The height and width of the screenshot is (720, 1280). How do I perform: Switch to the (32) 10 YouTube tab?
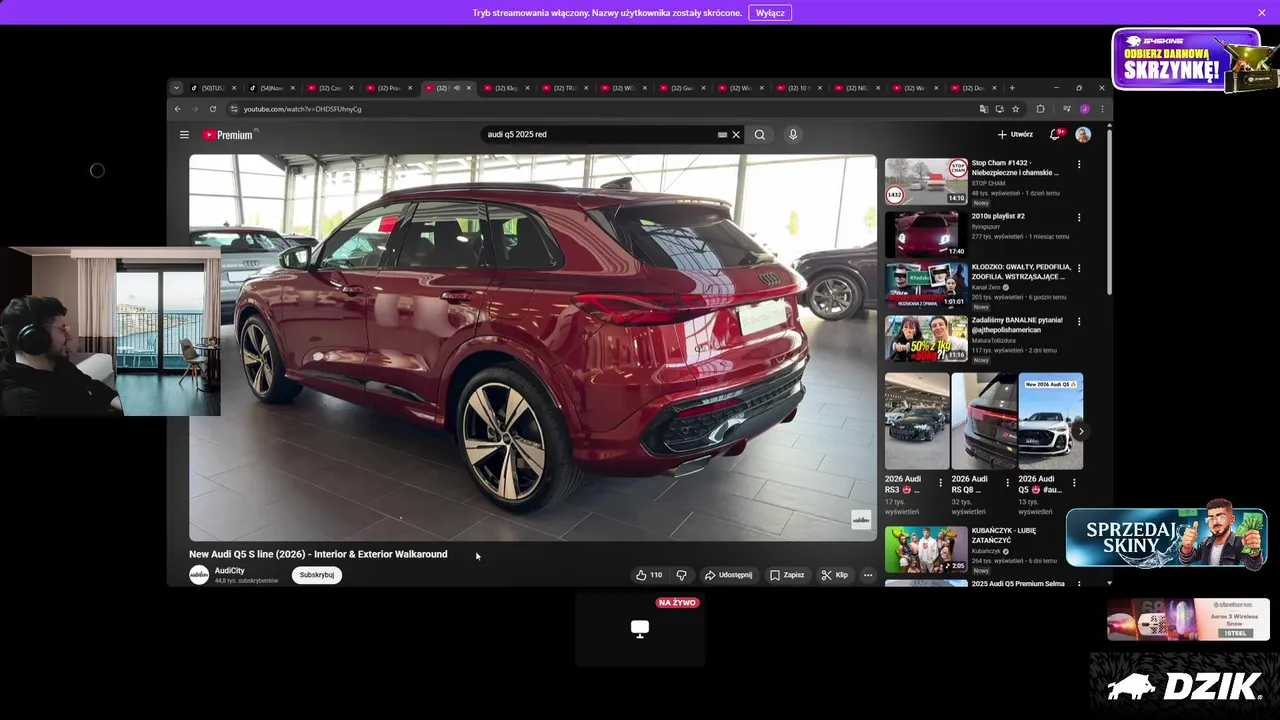[799, 88]
